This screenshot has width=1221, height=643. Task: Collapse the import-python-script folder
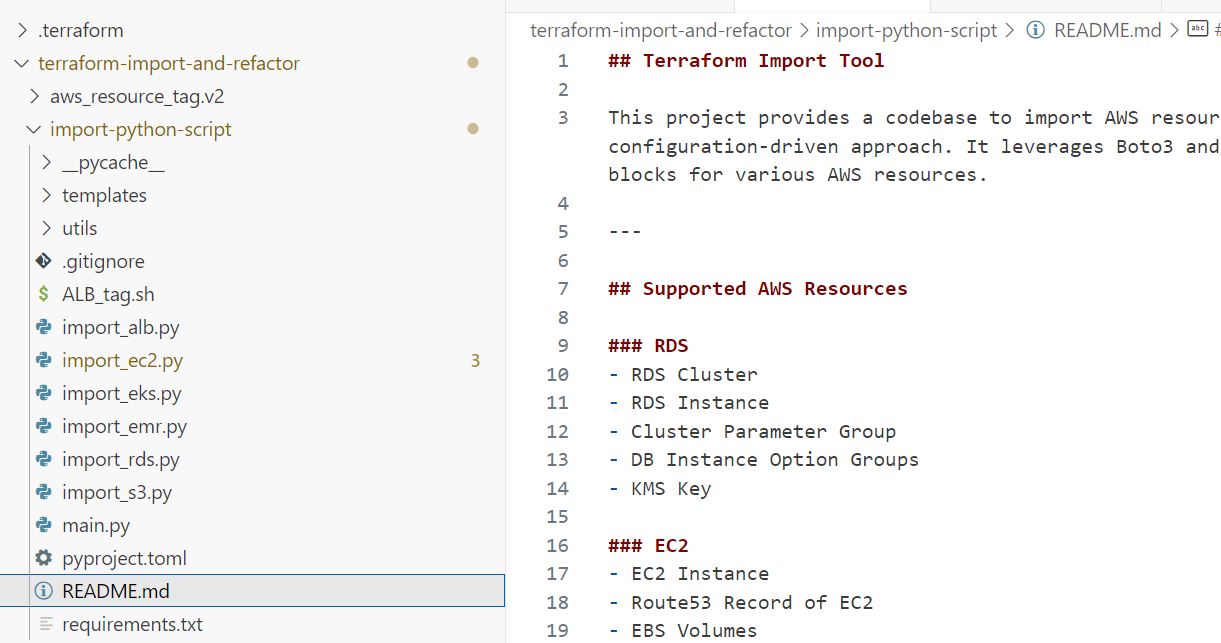click(x=35, y=130)
